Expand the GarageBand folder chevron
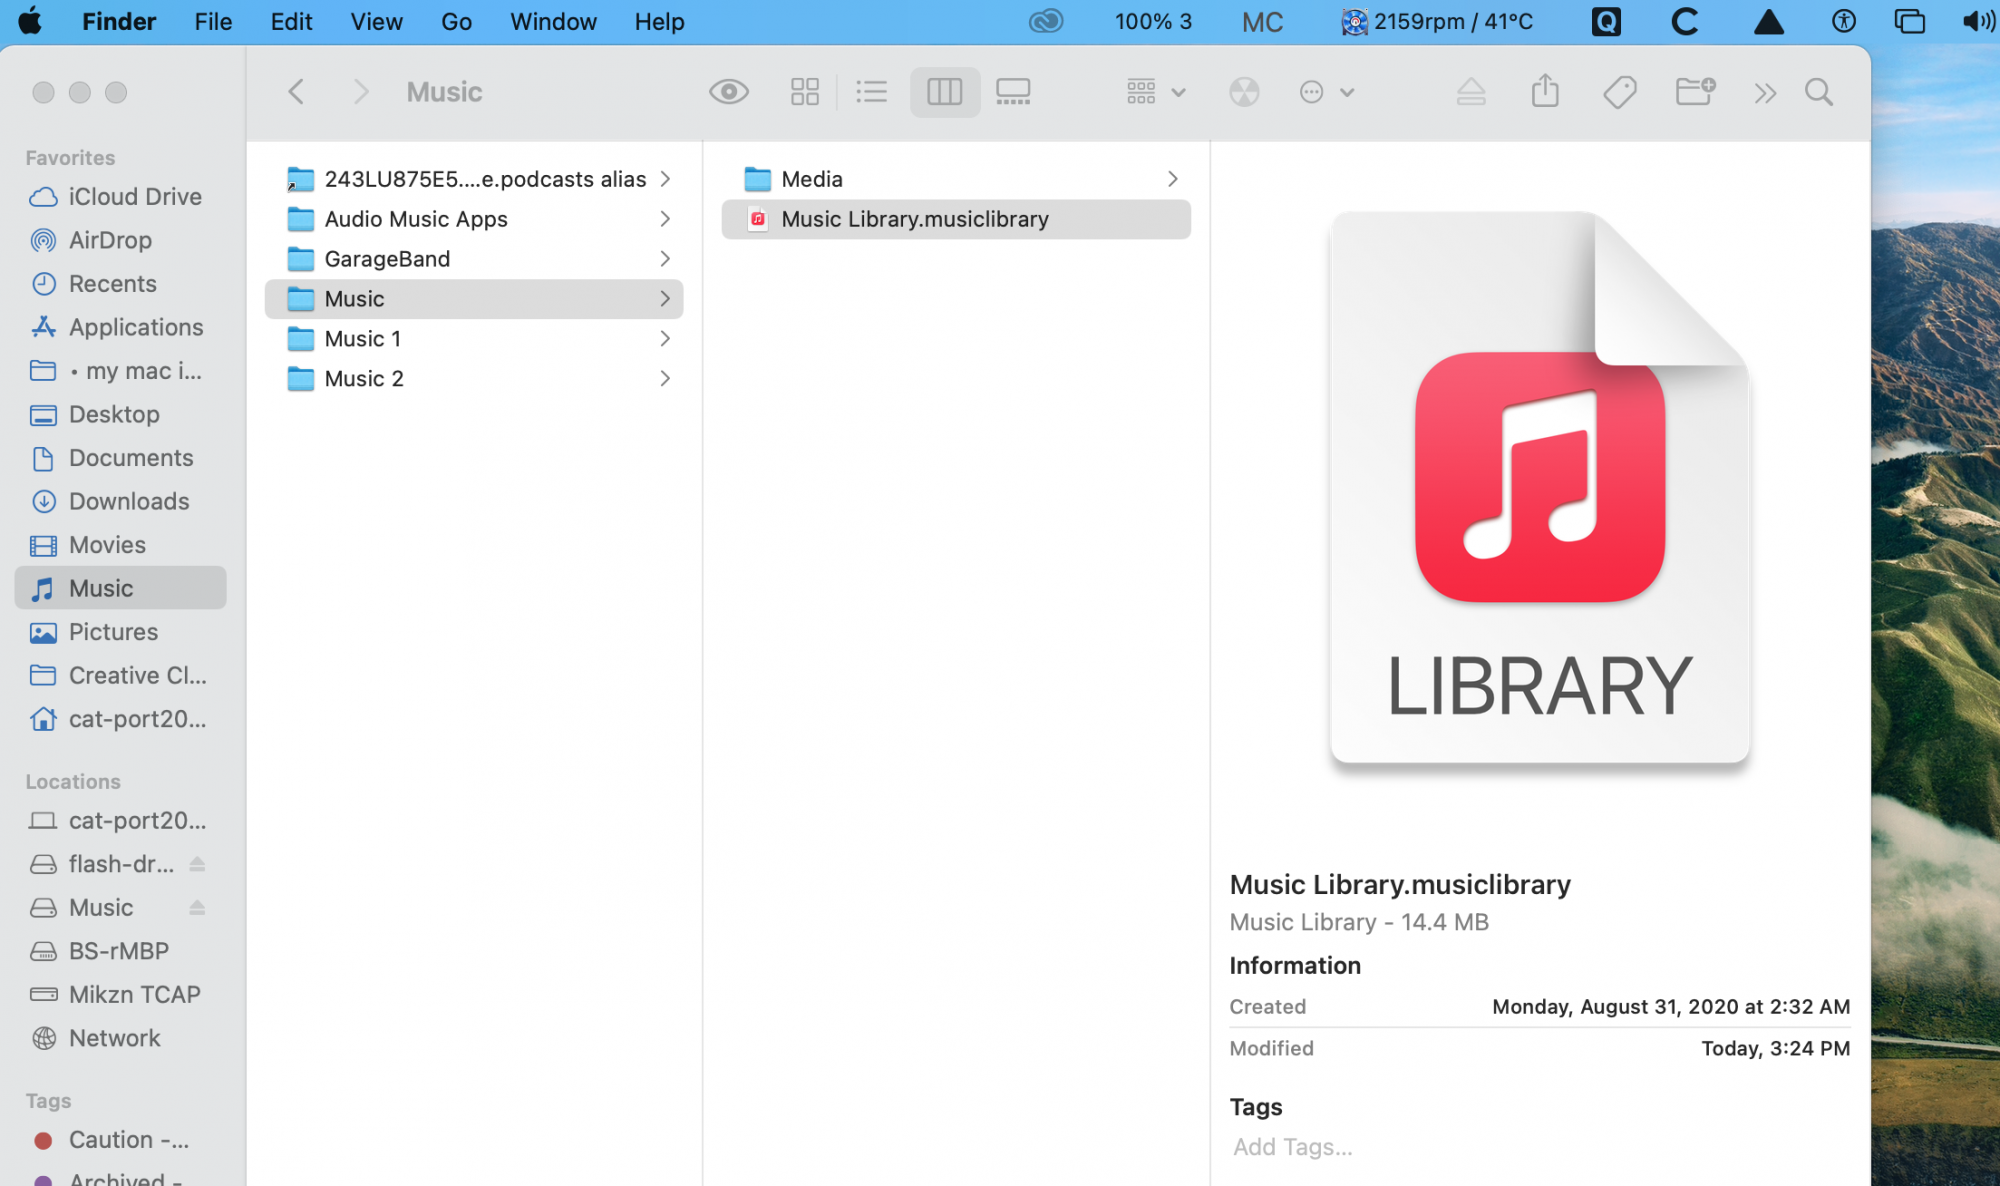This screenshot has width=2000, height=1186. click(x=665, y=259)
